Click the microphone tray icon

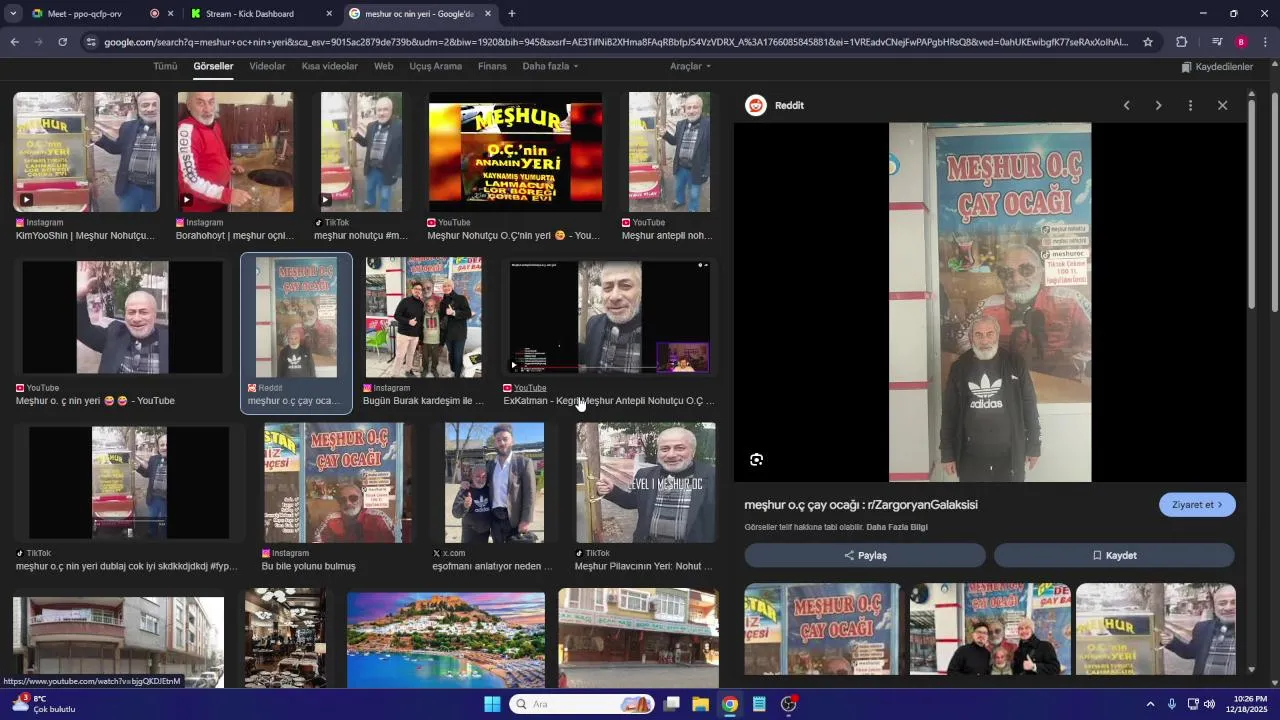click(1172, 704)
